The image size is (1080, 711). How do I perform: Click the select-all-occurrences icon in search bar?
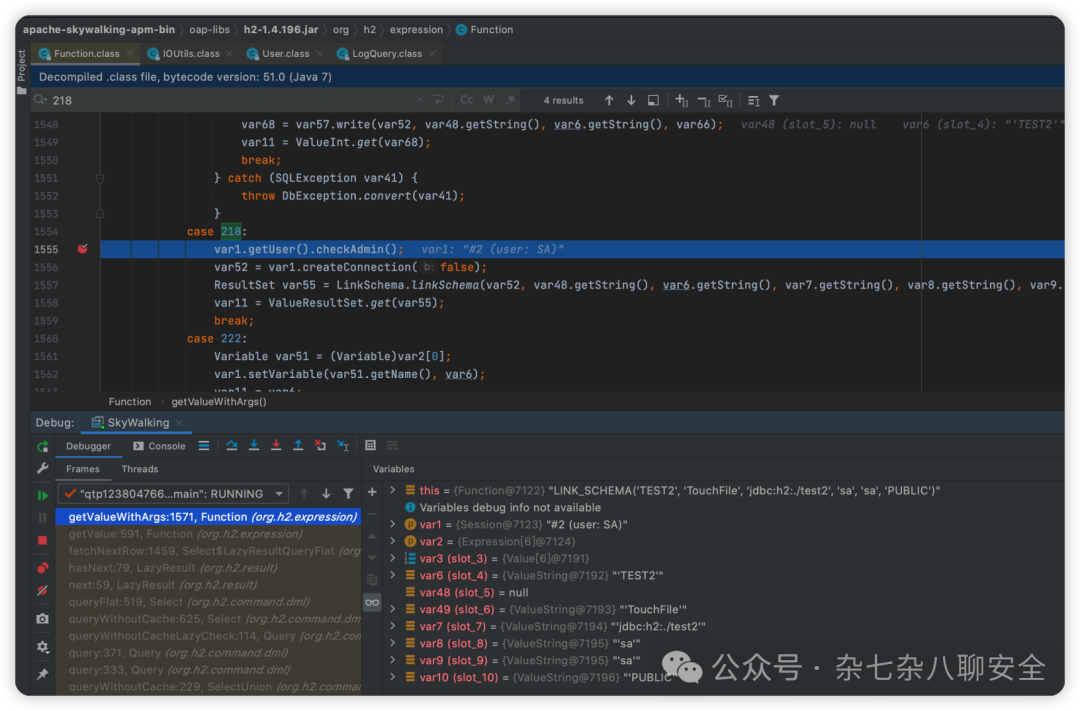click(725, 101)
